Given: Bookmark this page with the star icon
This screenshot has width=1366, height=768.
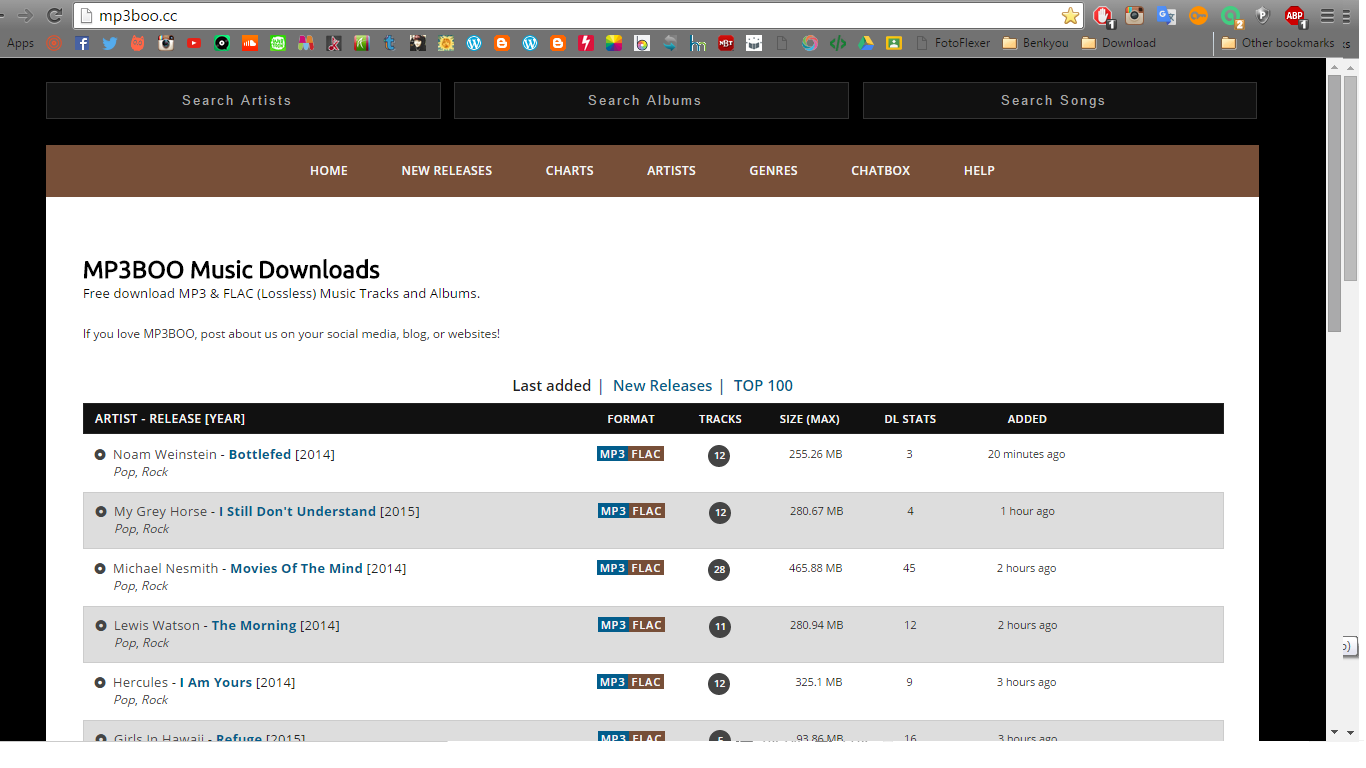Looking at the screenshot, I should point(1070,16).
